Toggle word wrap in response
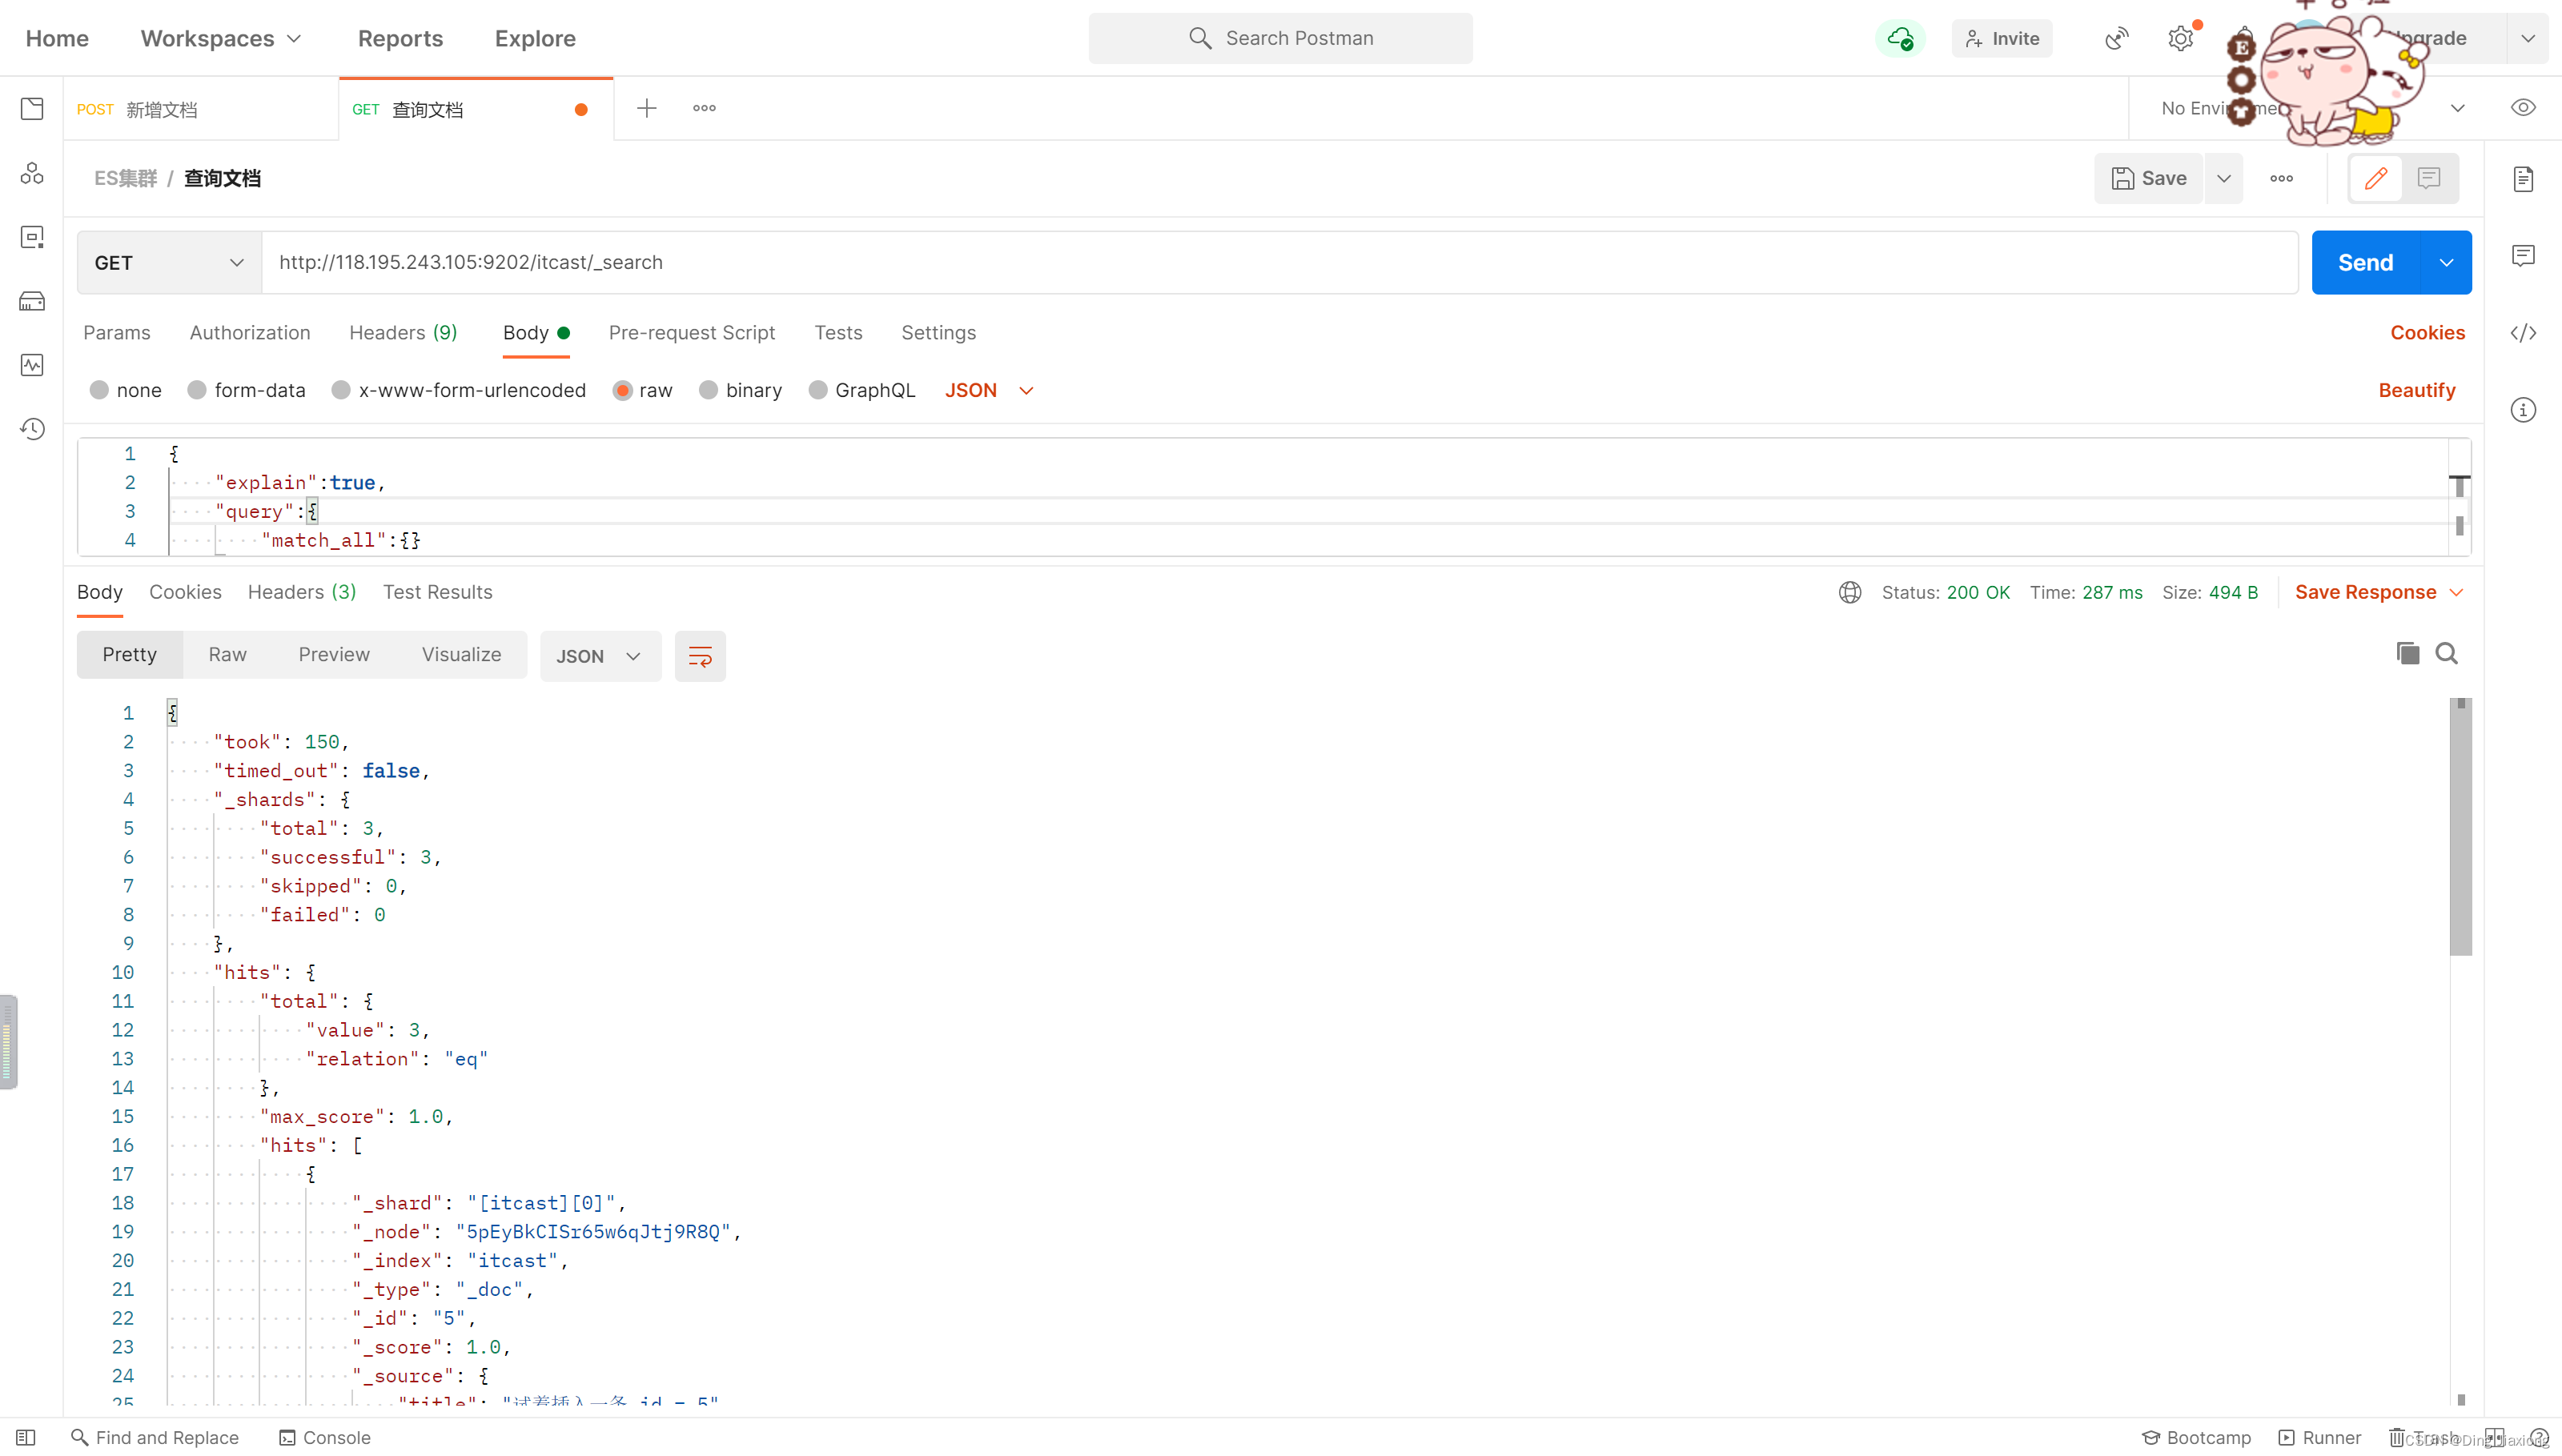Image resolution: width=2562 pixels, height=1456 pixels. 700,656
